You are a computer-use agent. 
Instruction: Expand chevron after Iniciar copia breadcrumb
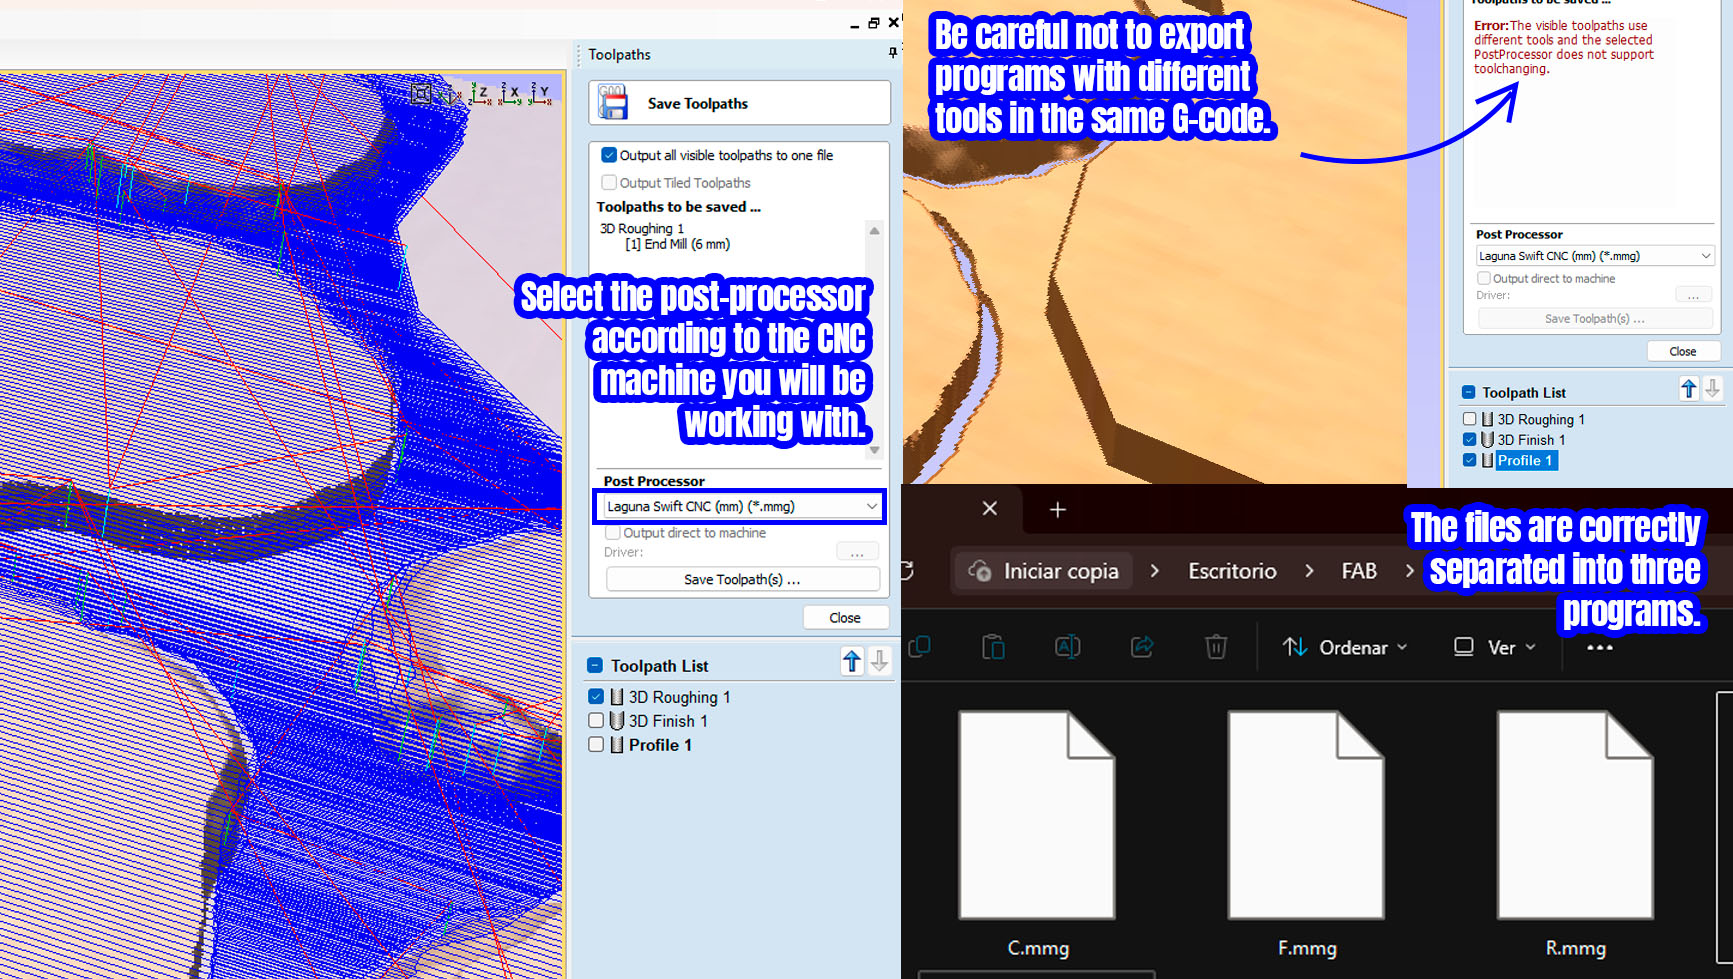1155,571
